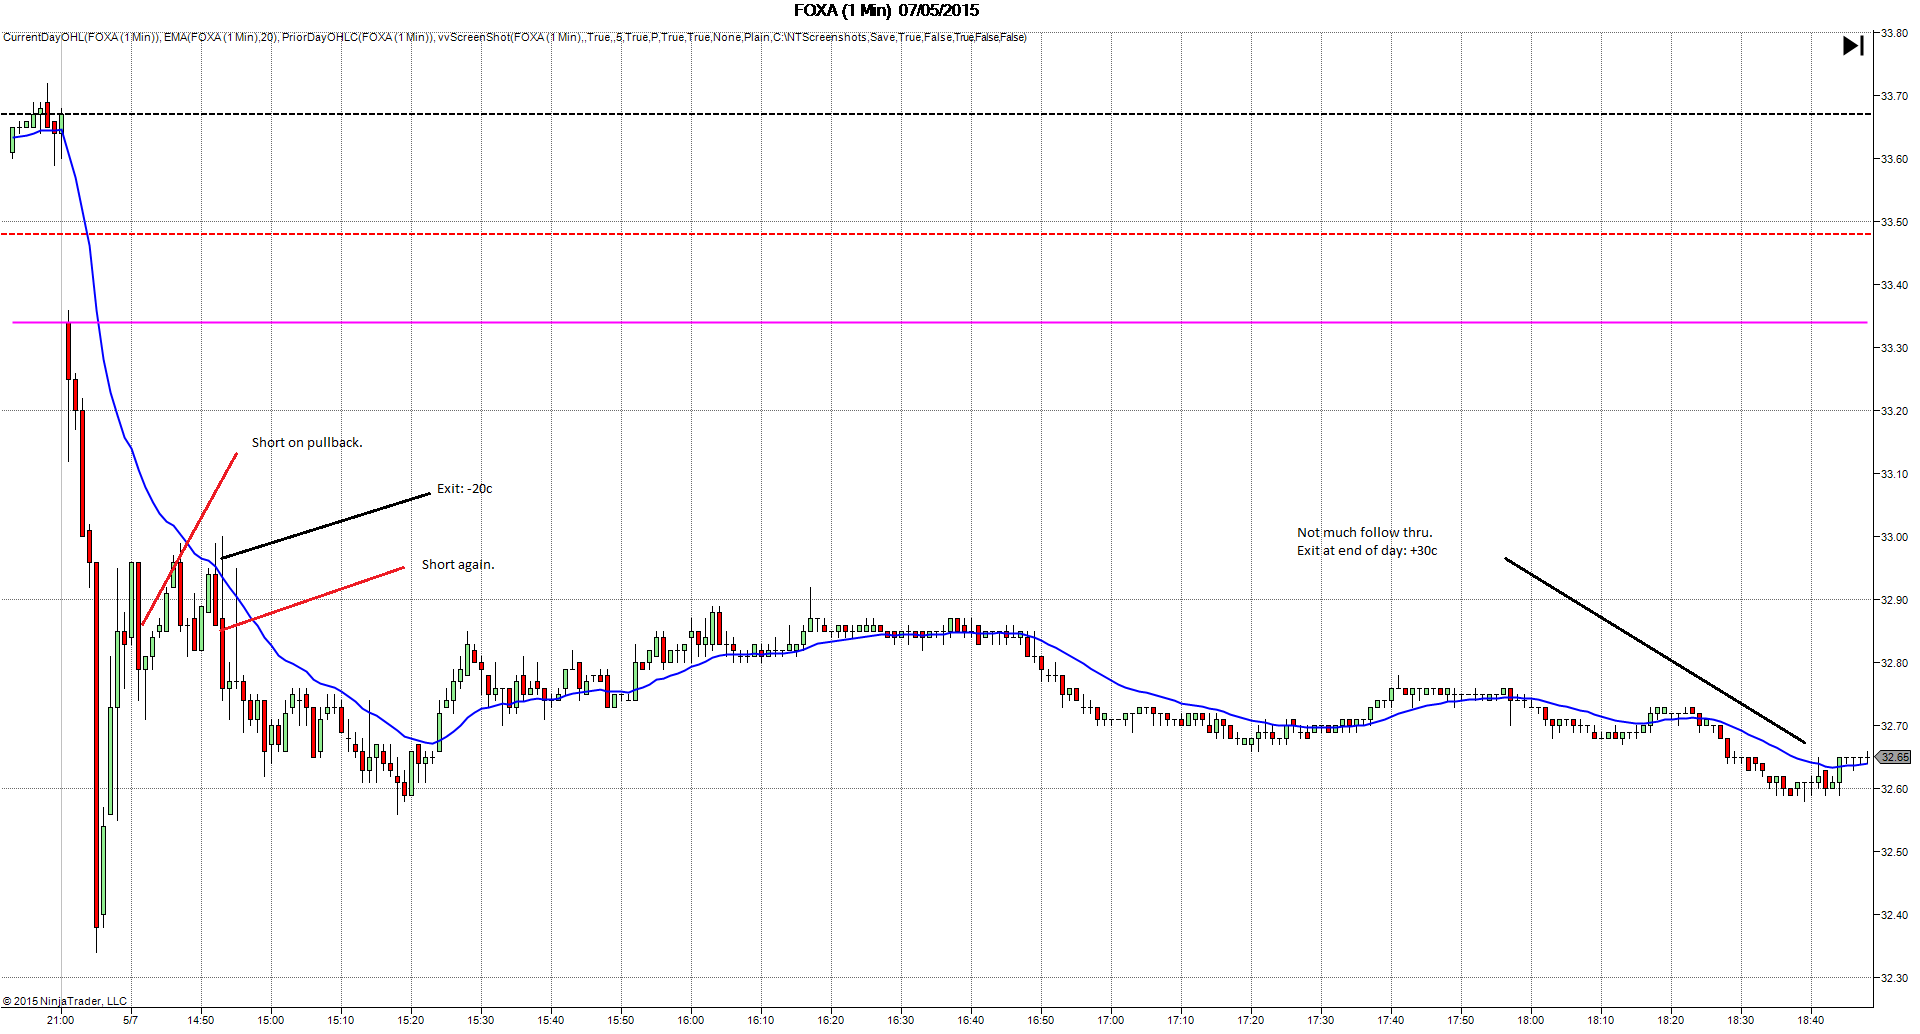Click the 'Exit: -20c' annotation text
Viewport: 1920px width, 1034px height.
click(465, 489)
